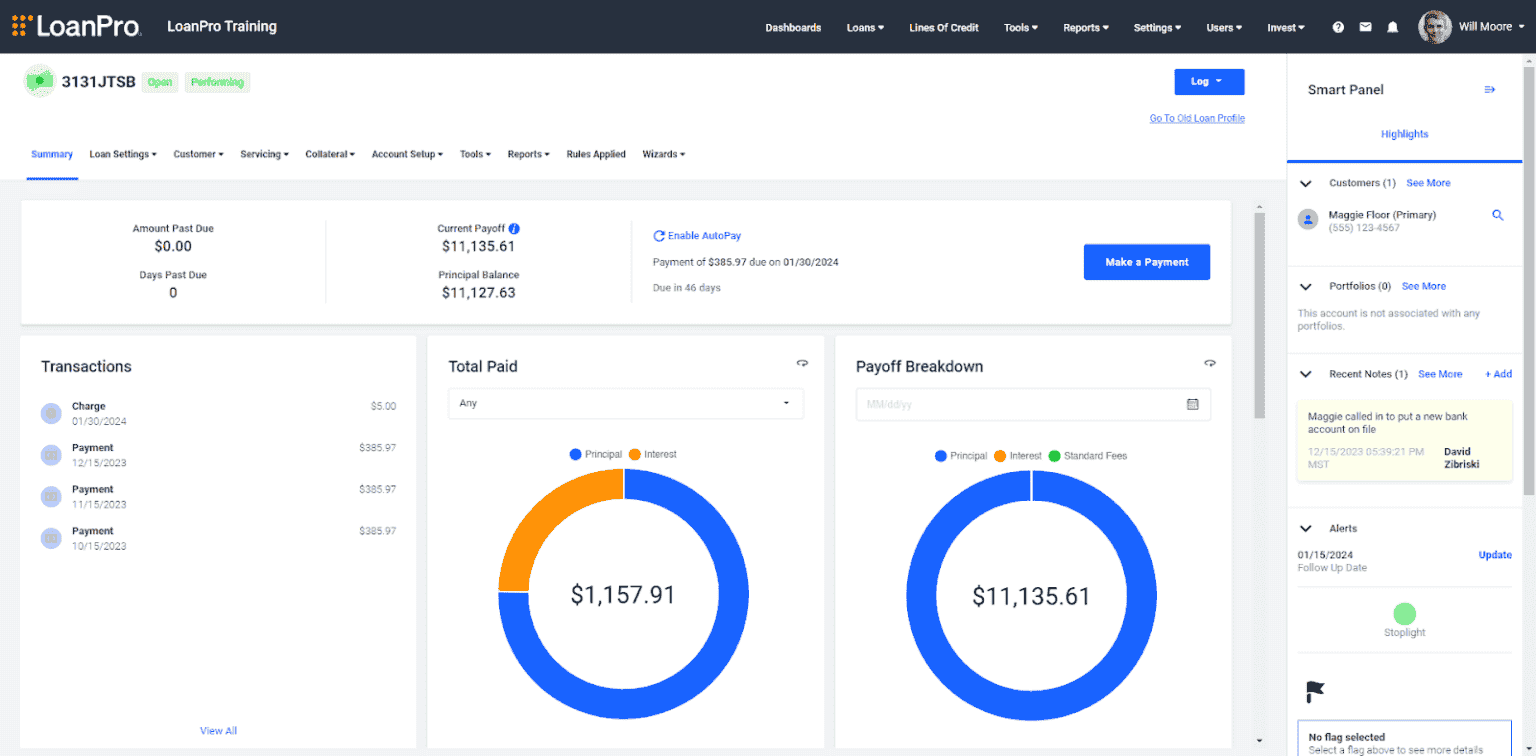Open the help question mark icon

click(x=1338, y=28)
